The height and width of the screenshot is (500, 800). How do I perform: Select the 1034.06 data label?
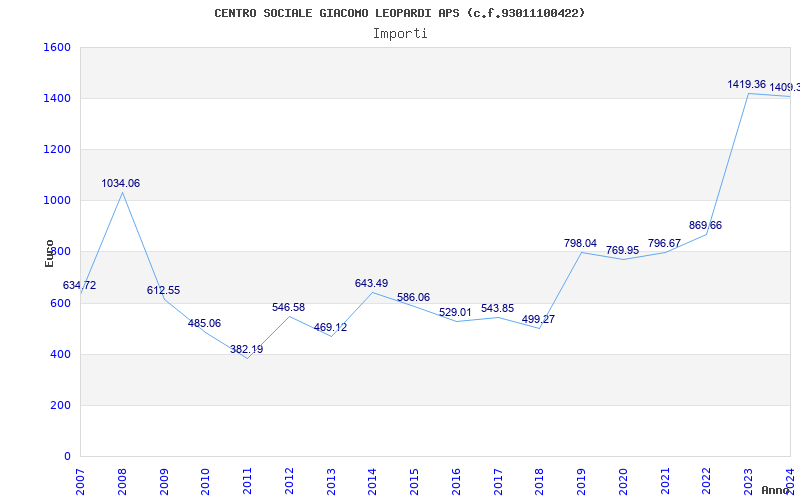(x=120, y=183)
